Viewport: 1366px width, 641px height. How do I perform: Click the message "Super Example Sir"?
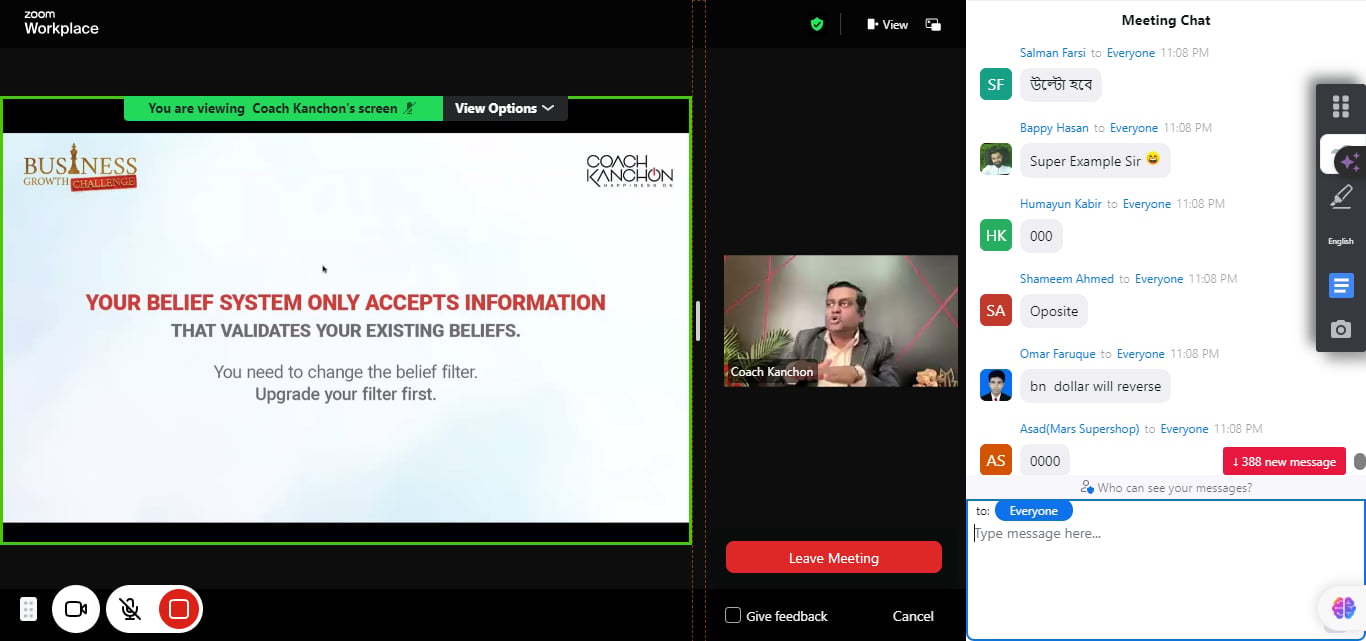[x=1095, y=160]
